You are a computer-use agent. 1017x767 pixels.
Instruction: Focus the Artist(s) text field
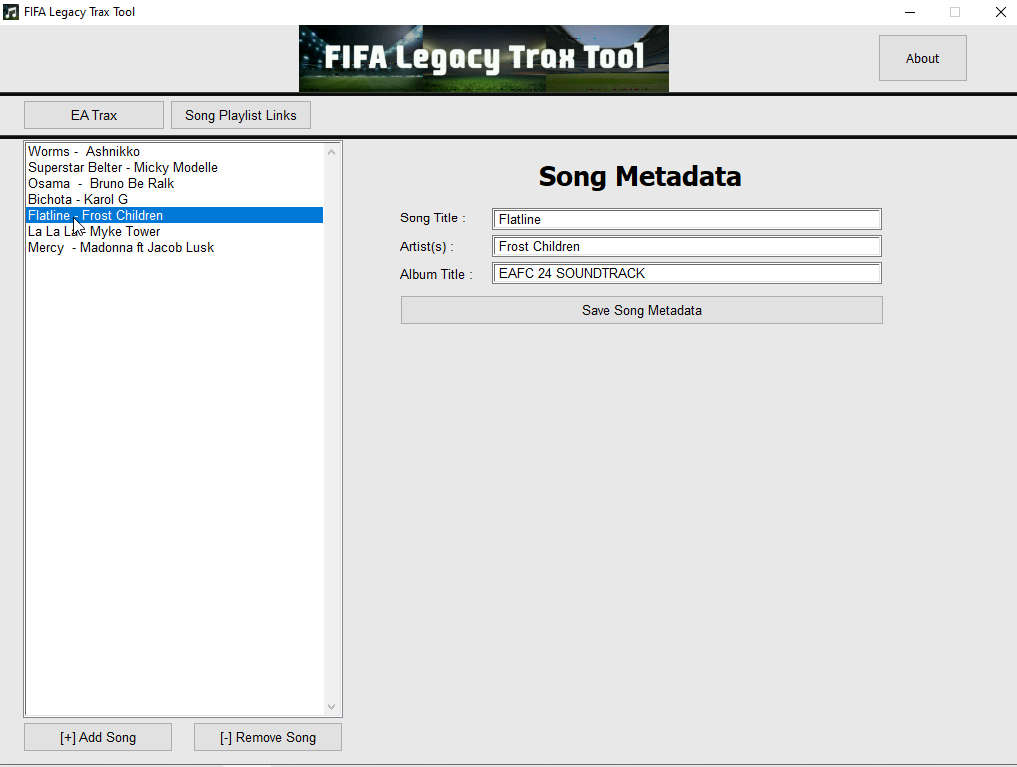coord(687,246)
